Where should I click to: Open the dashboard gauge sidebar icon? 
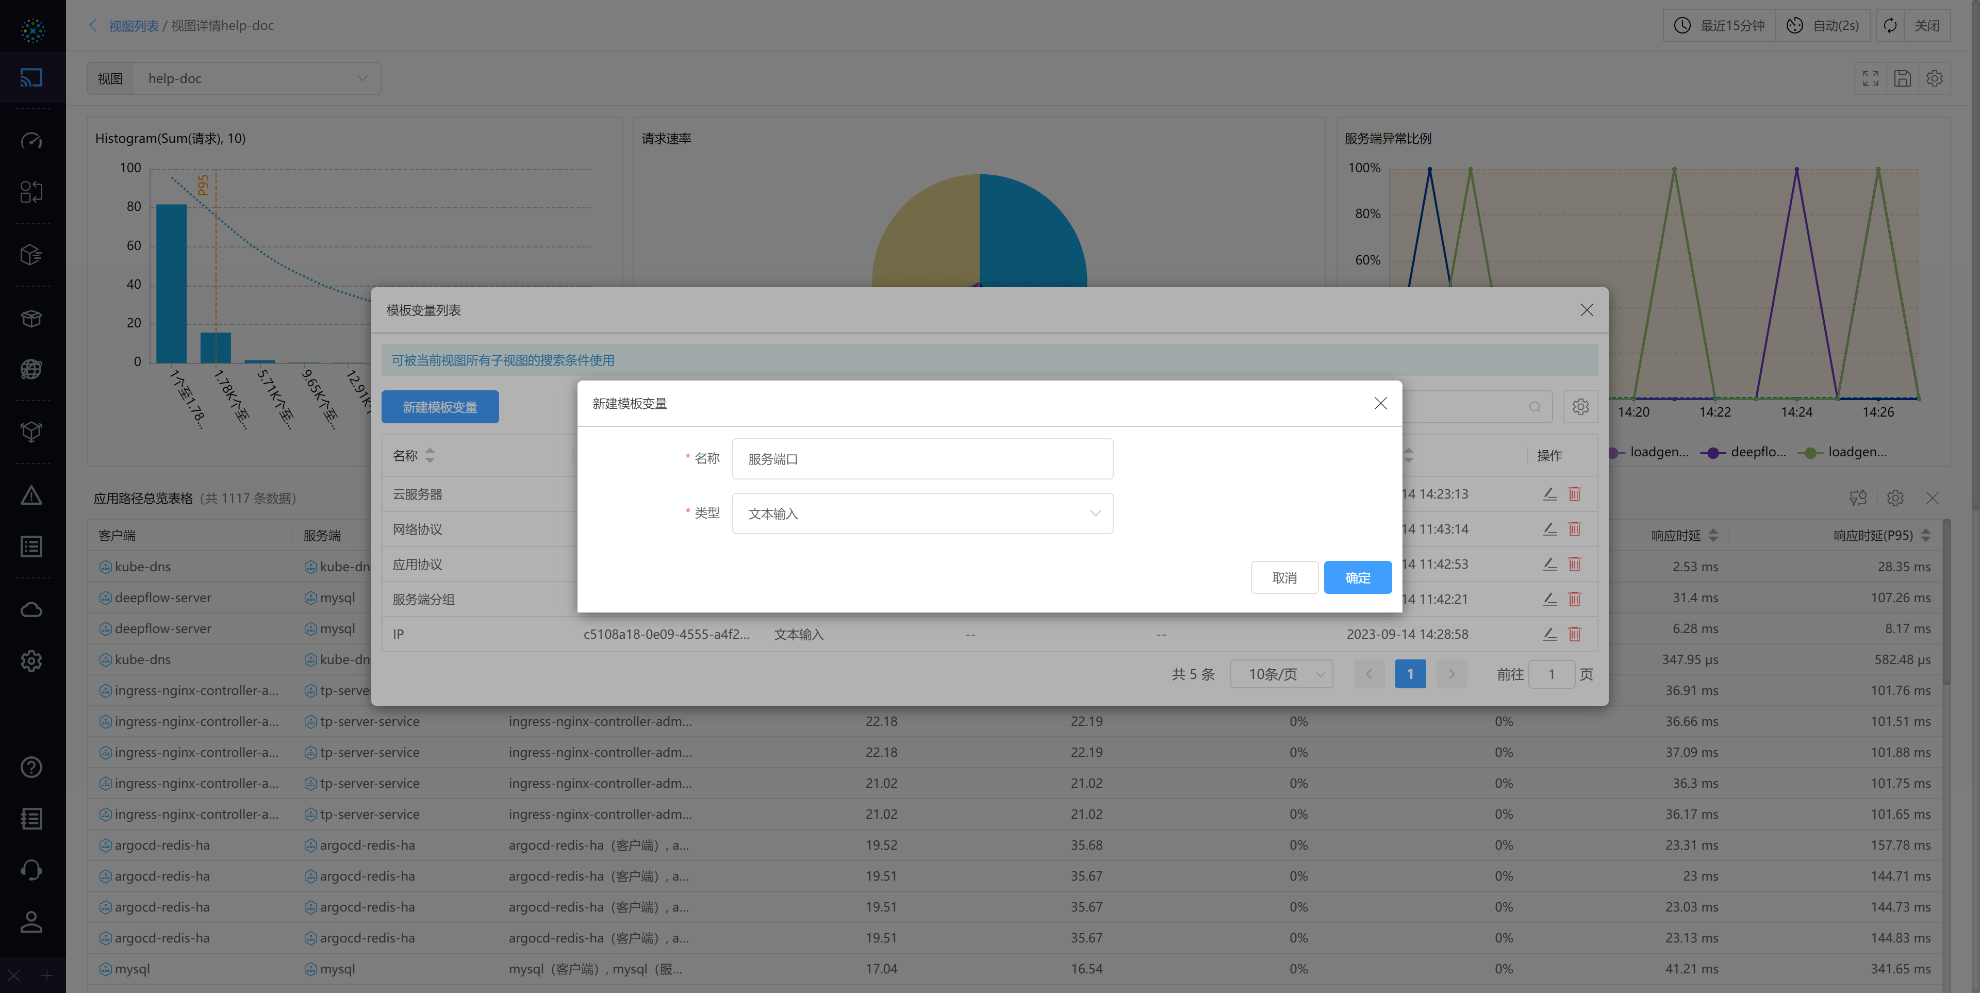coord(32,141)
